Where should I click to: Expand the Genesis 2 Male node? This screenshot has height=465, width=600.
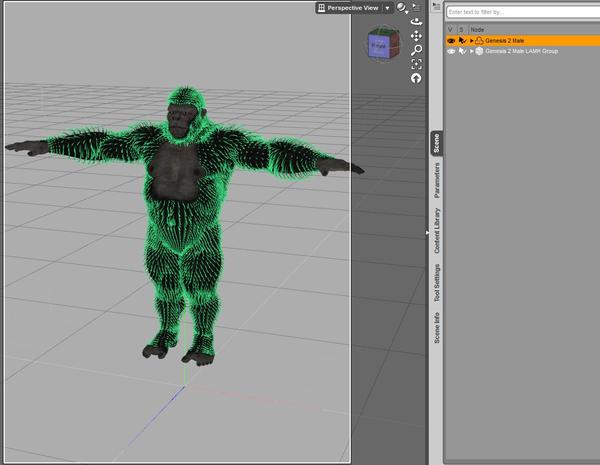471,41
